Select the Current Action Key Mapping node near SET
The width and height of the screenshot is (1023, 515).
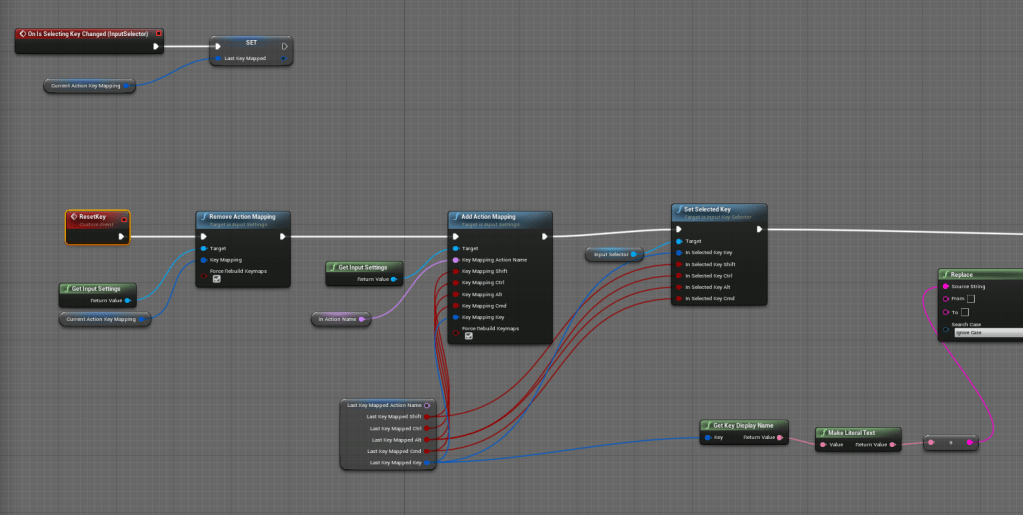(x=89, y=86)
